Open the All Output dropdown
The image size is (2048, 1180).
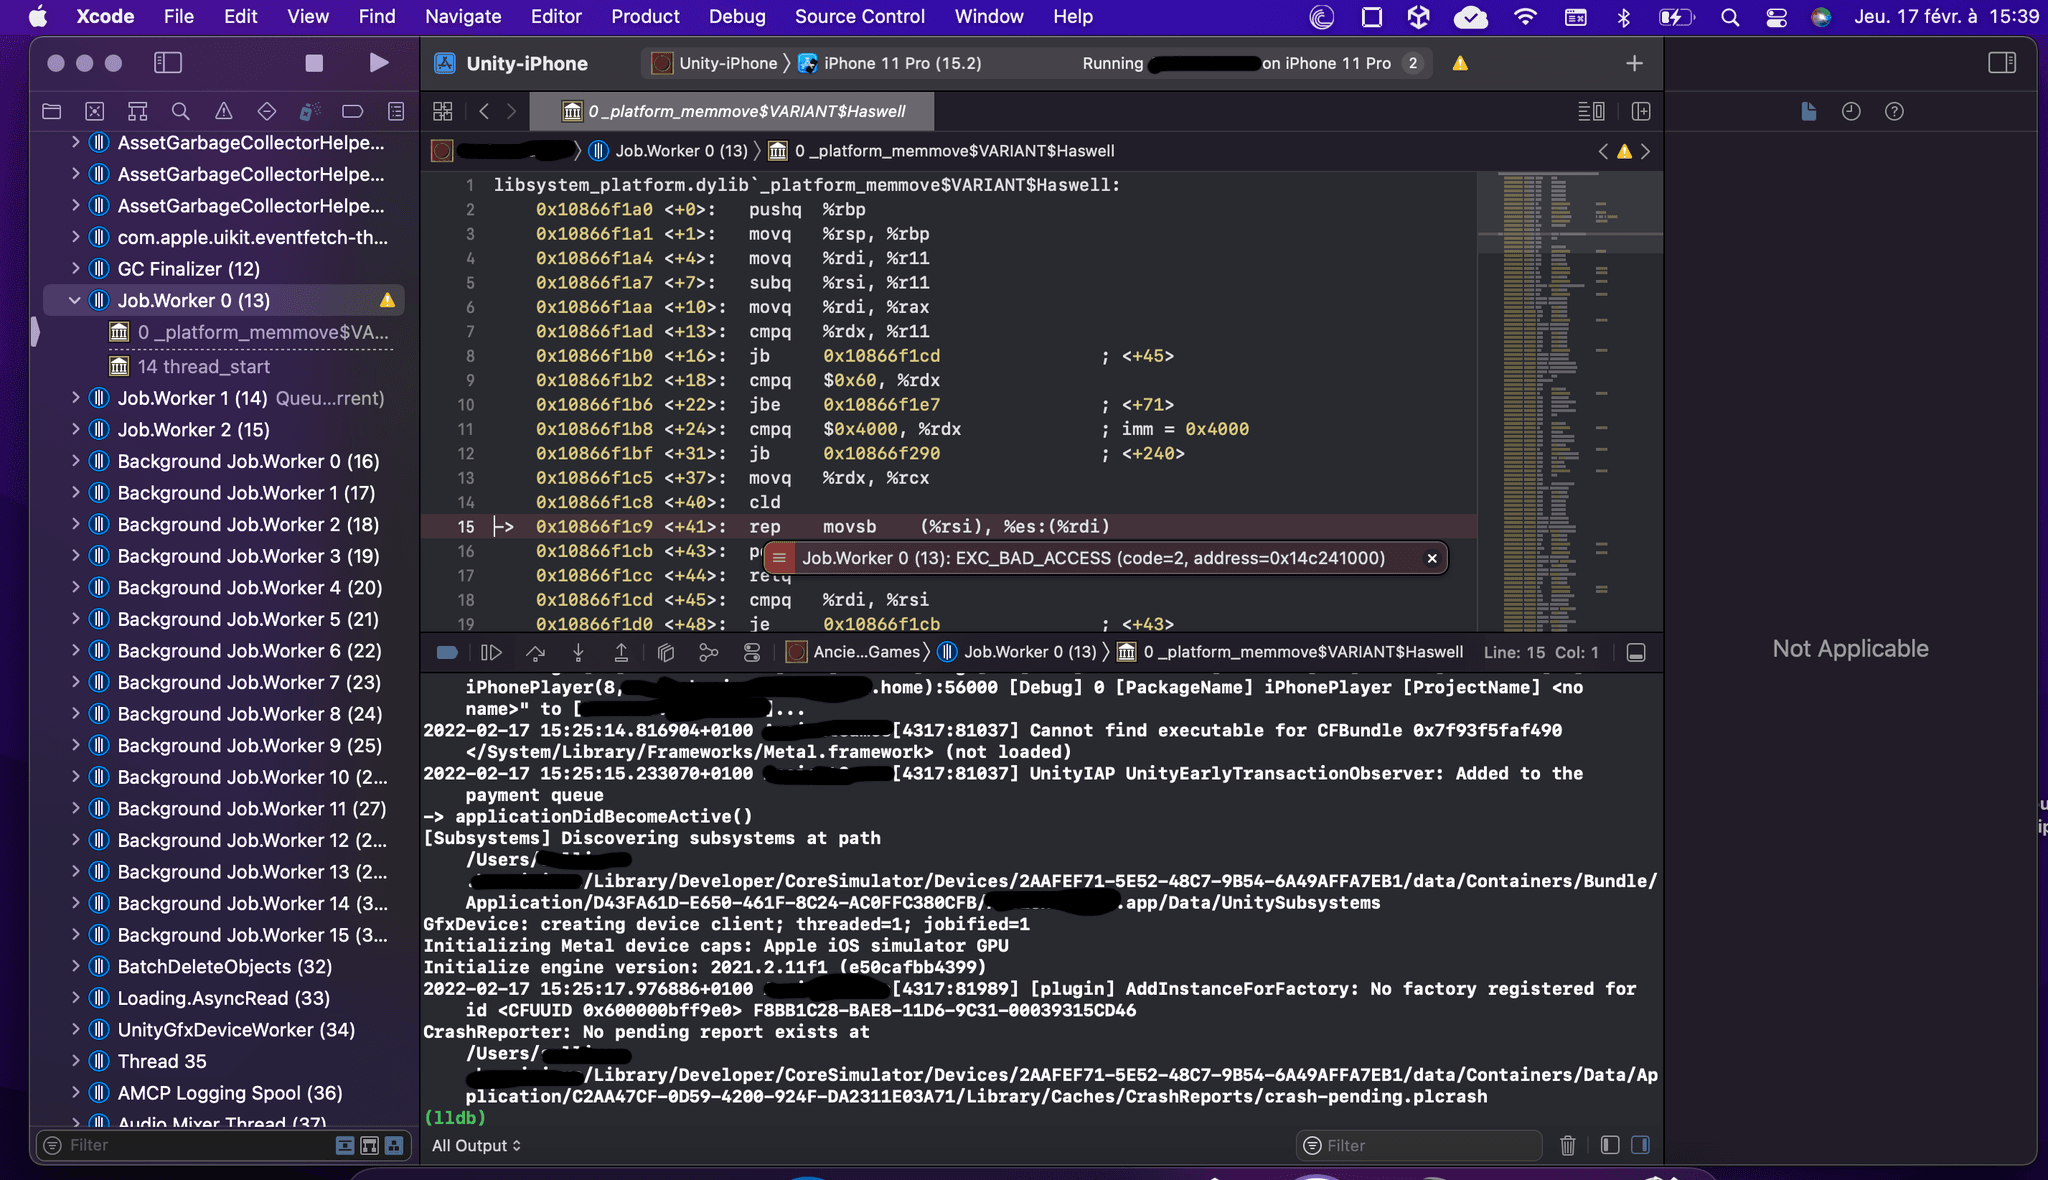pos(476,1145)
